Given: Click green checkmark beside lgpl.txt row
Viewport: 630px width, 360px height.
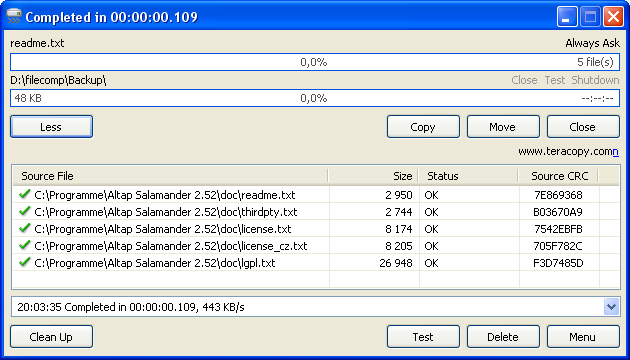Looking at the screenshot, I should (25, 263).
